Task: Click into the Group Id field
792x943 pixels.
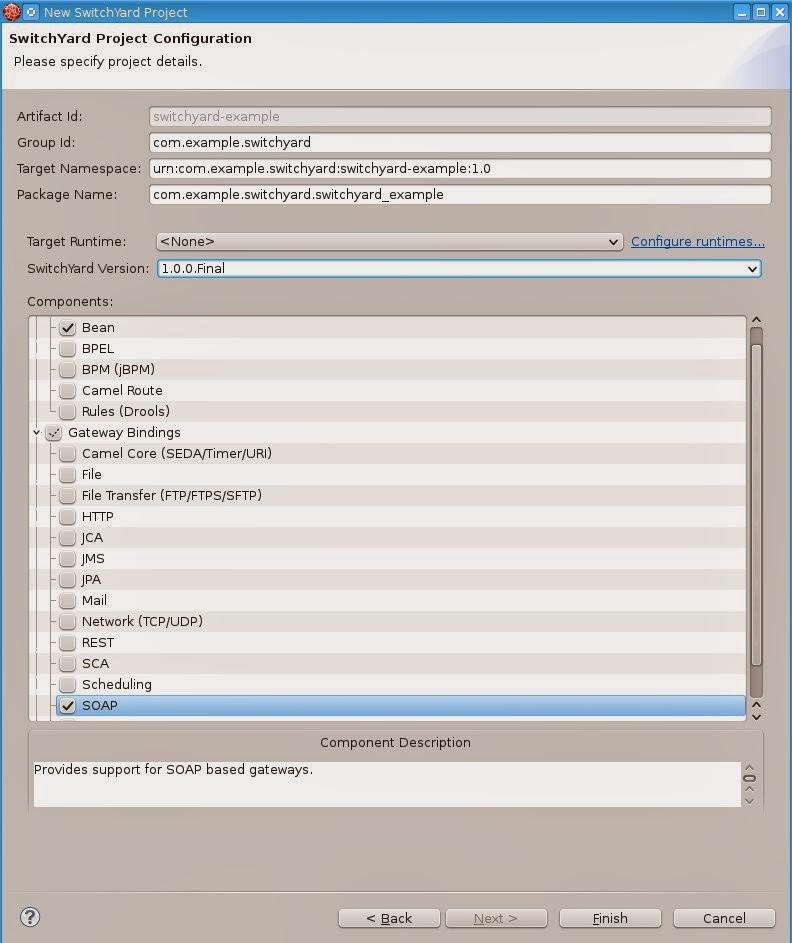Action: coord(460,143)
